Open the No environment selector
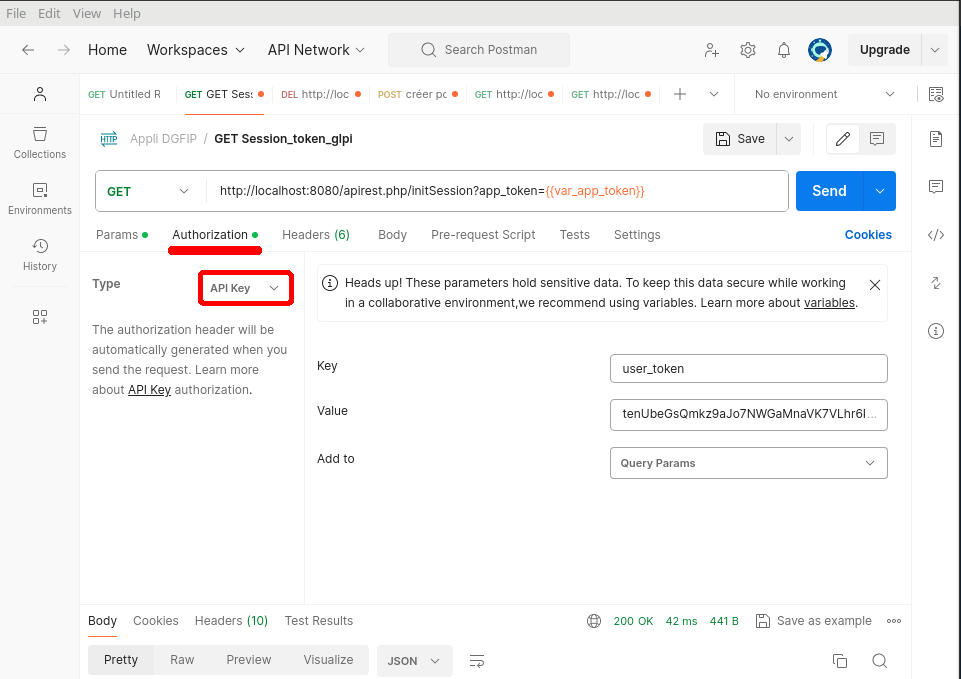The height and width of the screenshot is (679, 961). [824, 94]
